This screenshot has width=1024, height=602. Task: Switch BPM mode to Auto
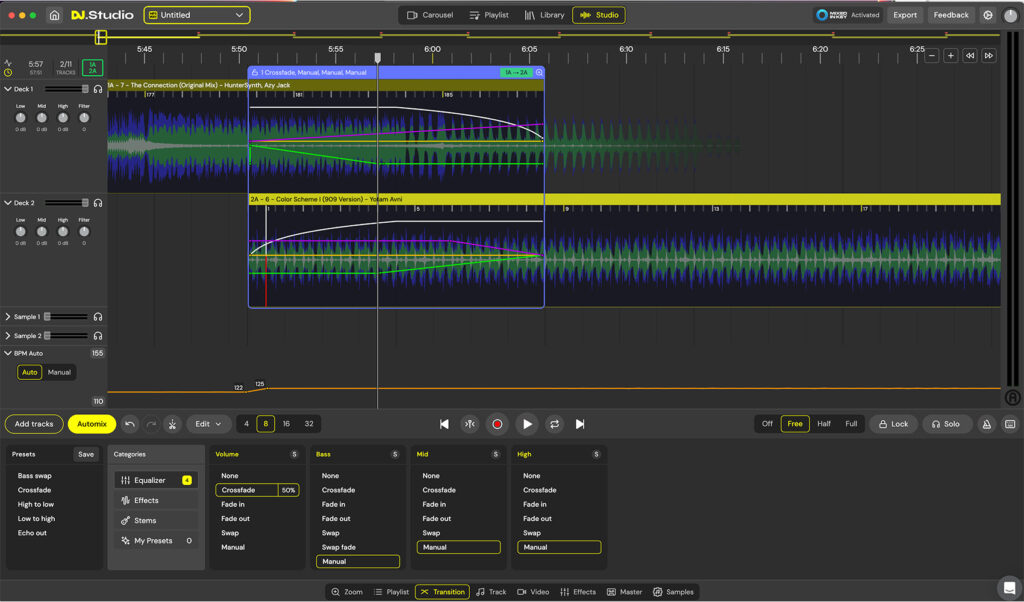click(x=29, y=372)
